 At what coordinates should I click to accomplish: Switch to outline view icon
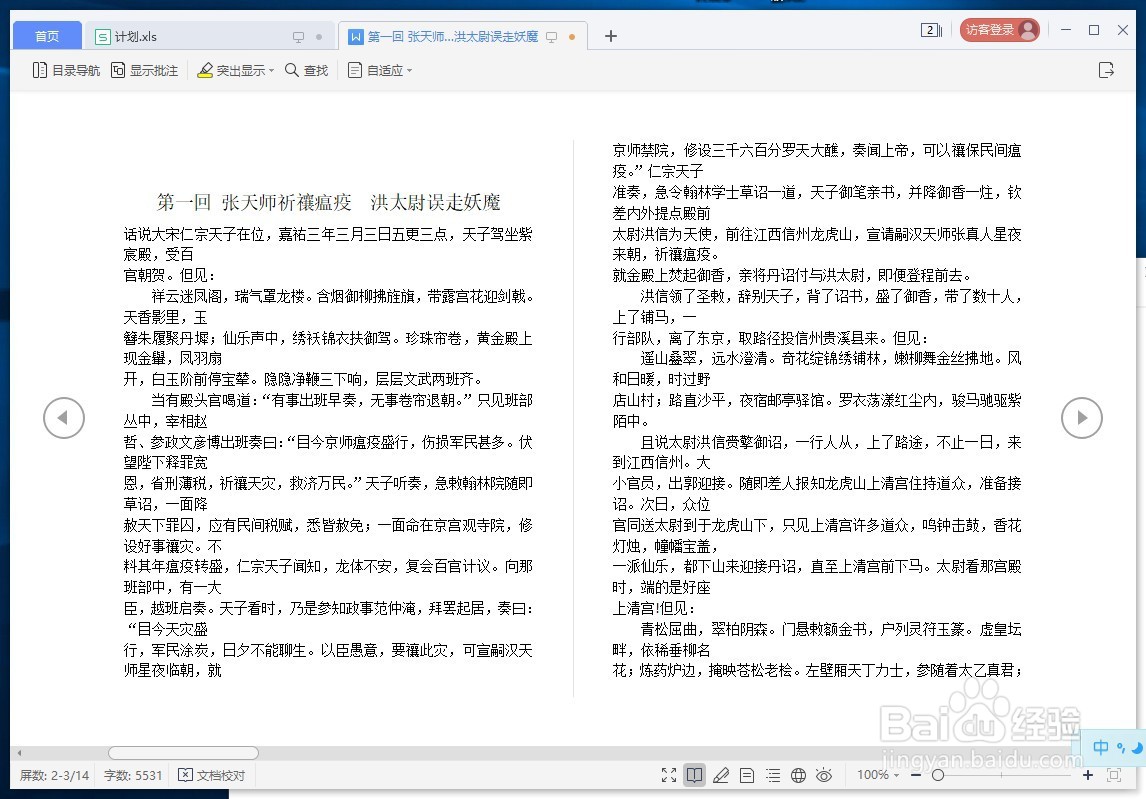(x=773, y=776)
